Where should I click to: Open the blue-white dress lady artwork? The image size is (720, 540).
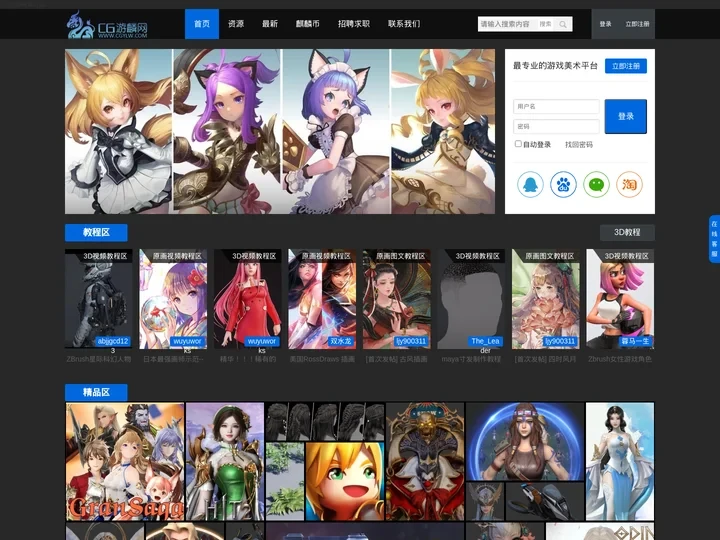point(620,461)
